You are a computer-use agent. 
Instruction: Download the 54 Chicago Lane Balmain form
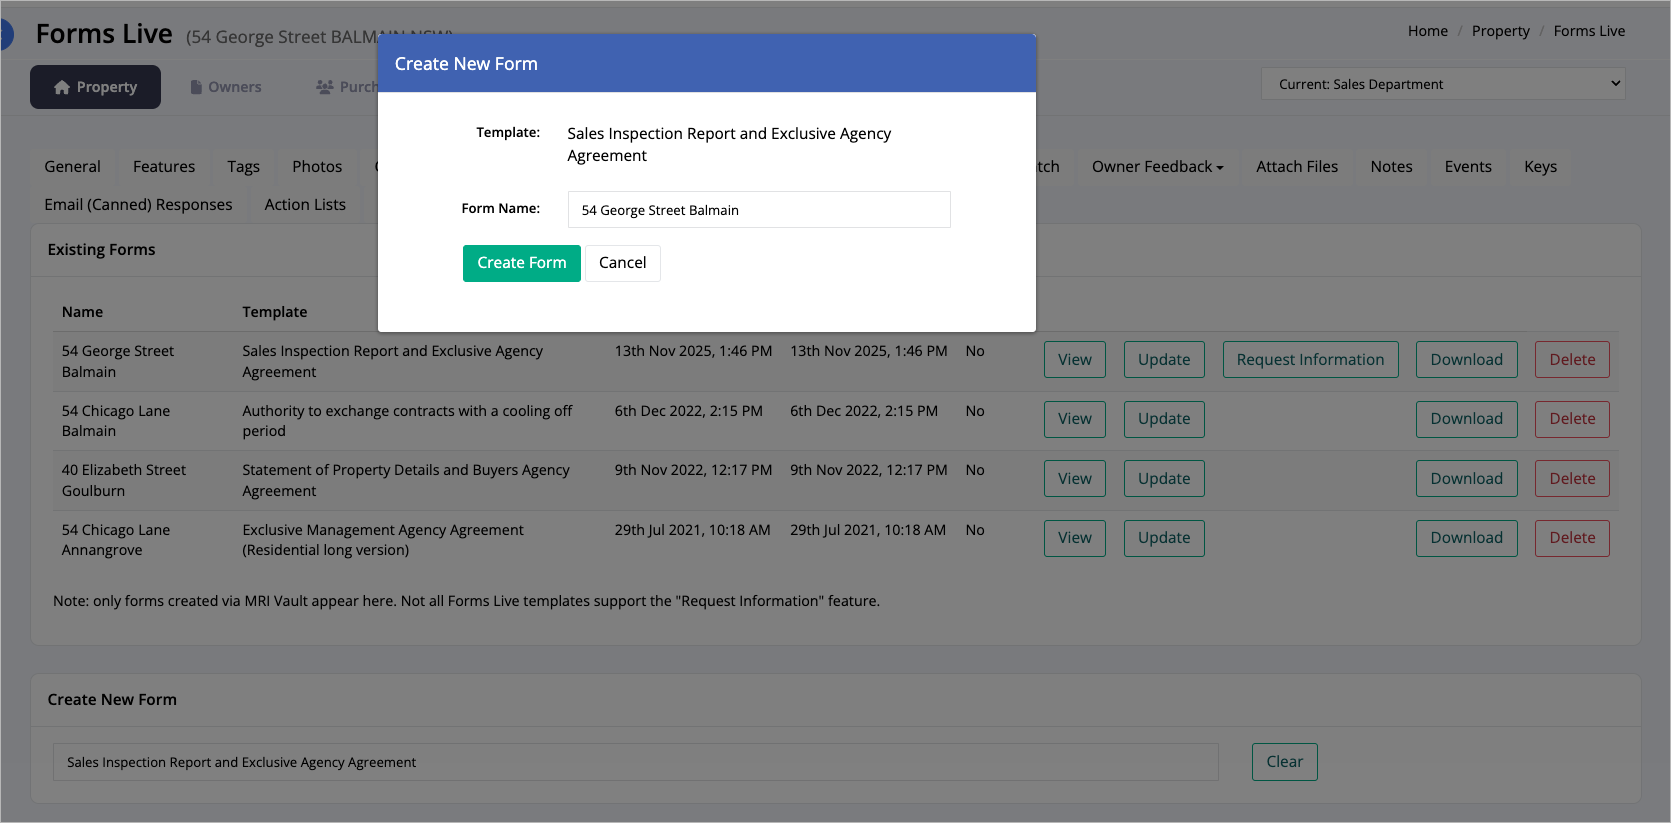[1466, 419]
